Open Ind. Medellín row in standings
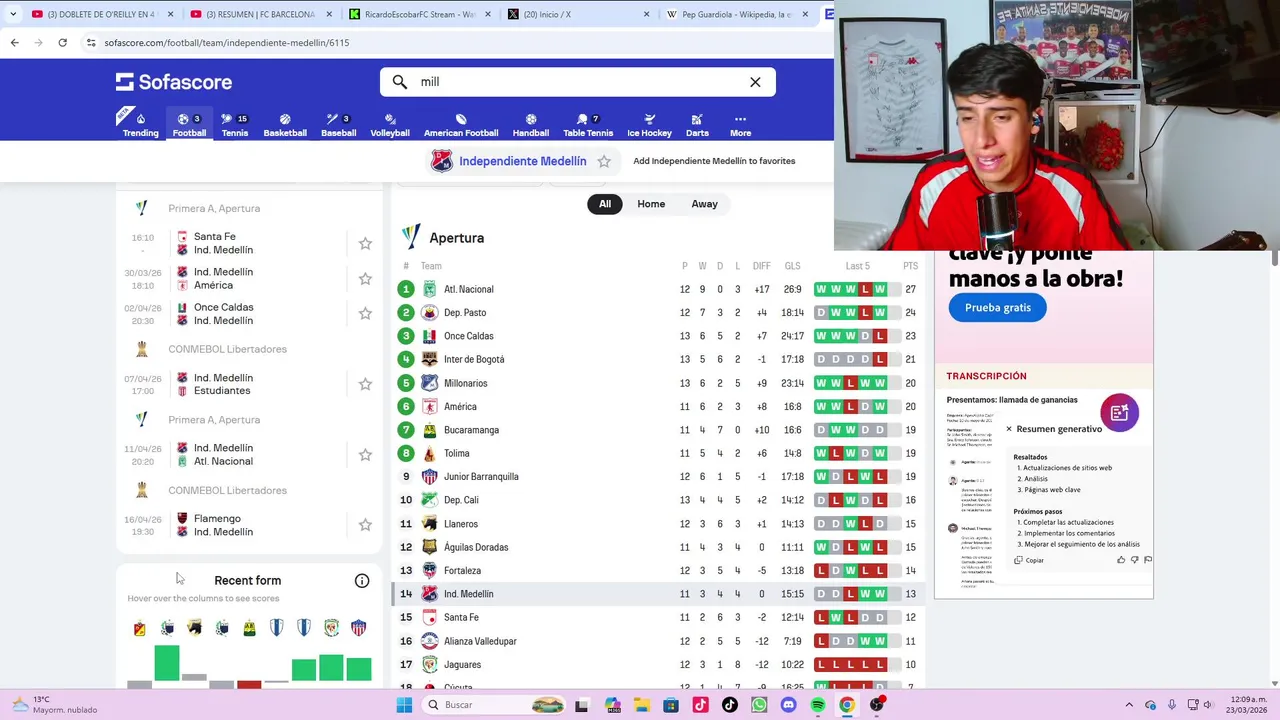Viewport: 1280px width, 720px height. 658,594
